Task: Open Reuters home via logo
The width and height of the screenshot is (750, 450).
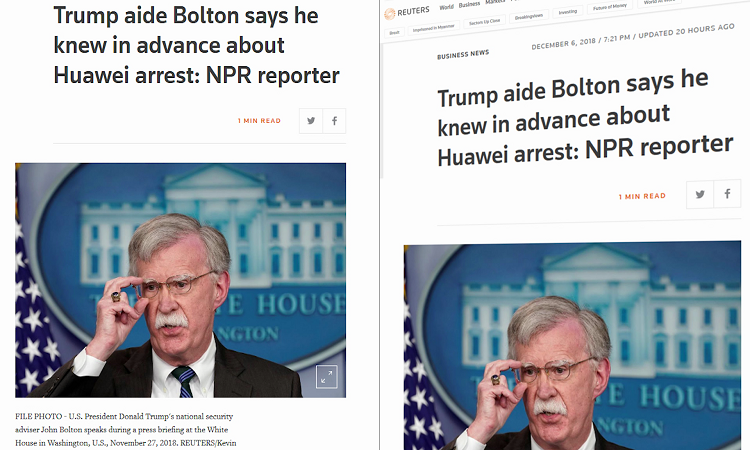Action: point(407,12)
